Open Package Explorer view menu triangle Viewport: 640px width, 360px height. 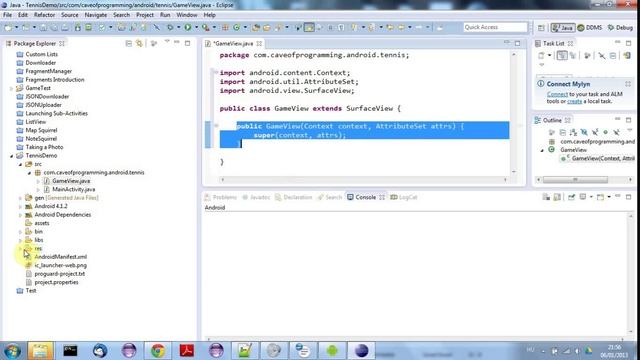[x=167, y=42]
